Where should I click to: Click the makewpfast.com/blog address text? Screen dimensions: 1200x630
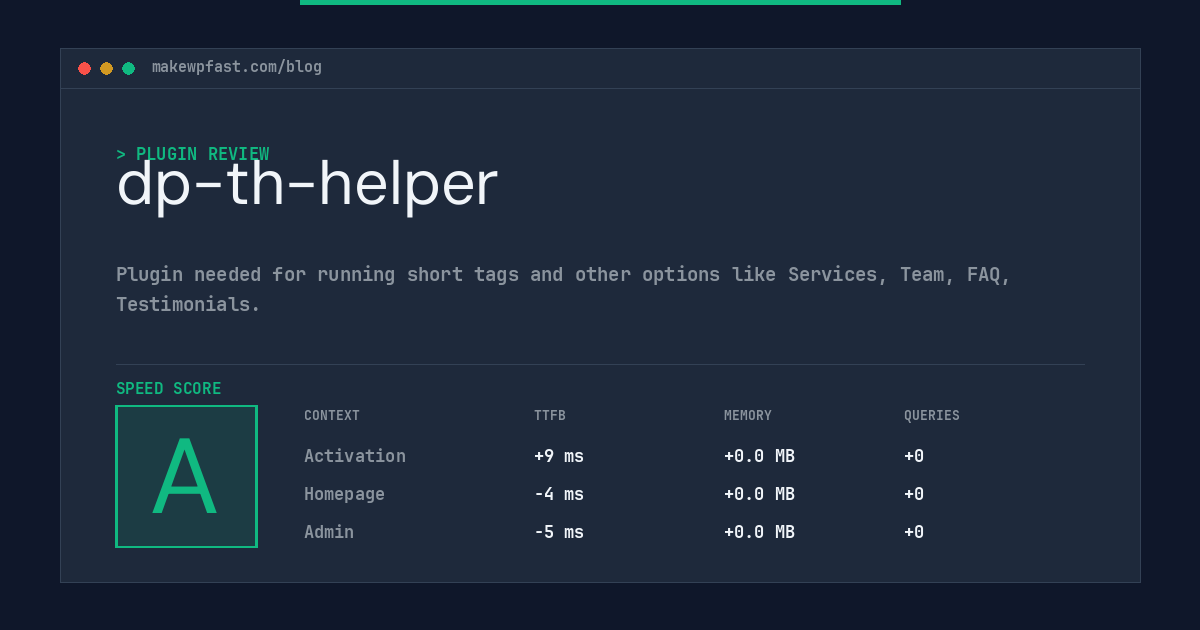[237, 67]
